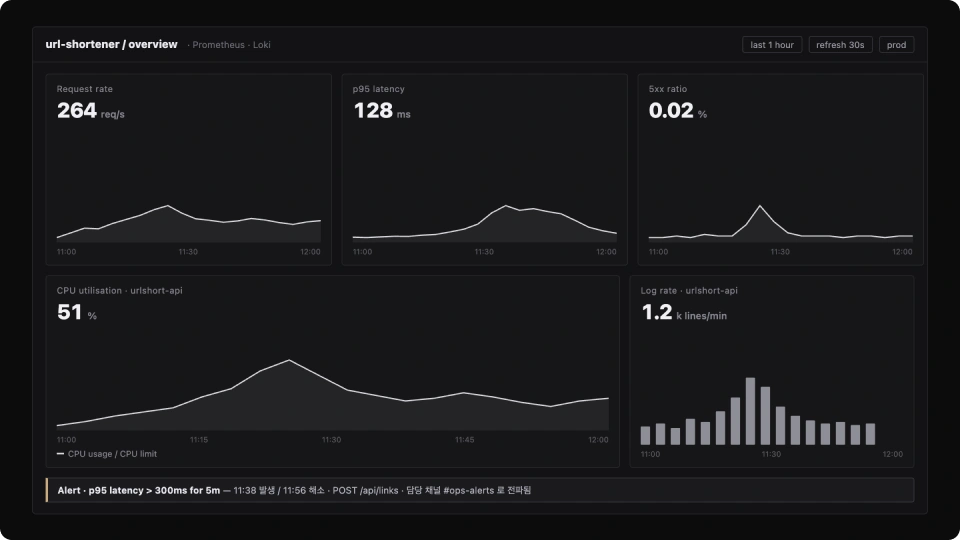
Task: Click the 11:00 tick under p95 latency chart
Action: point(362,252)
